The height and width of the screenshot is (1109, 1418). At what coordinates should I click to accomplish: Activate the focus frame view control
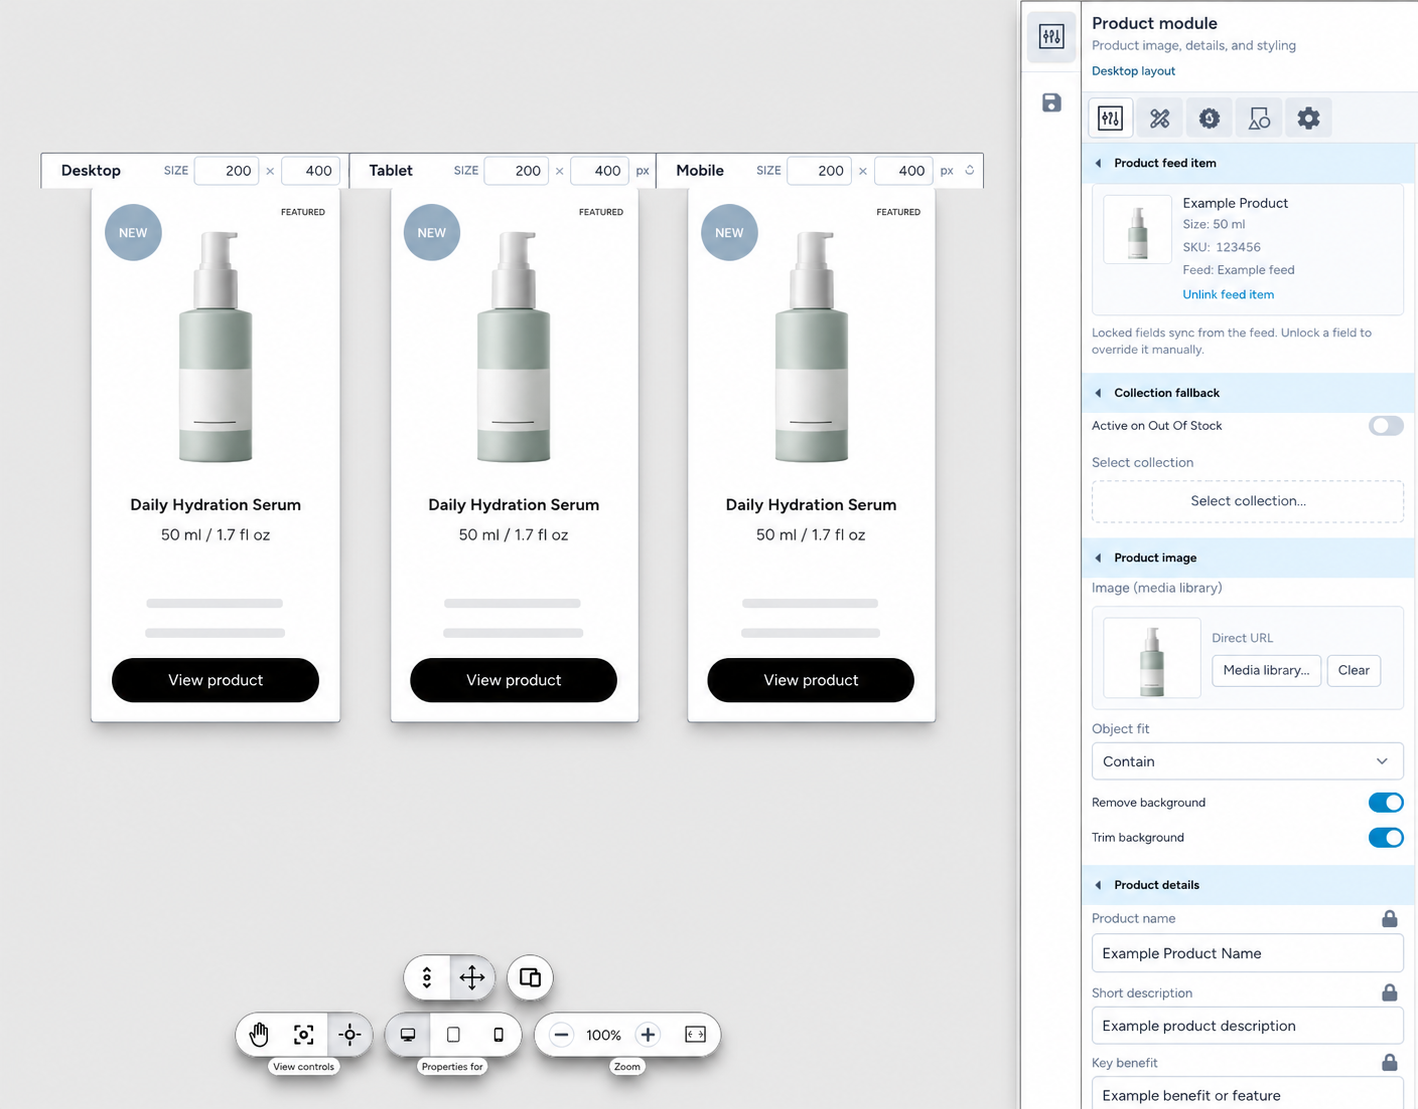click(x=304, y=1035)
